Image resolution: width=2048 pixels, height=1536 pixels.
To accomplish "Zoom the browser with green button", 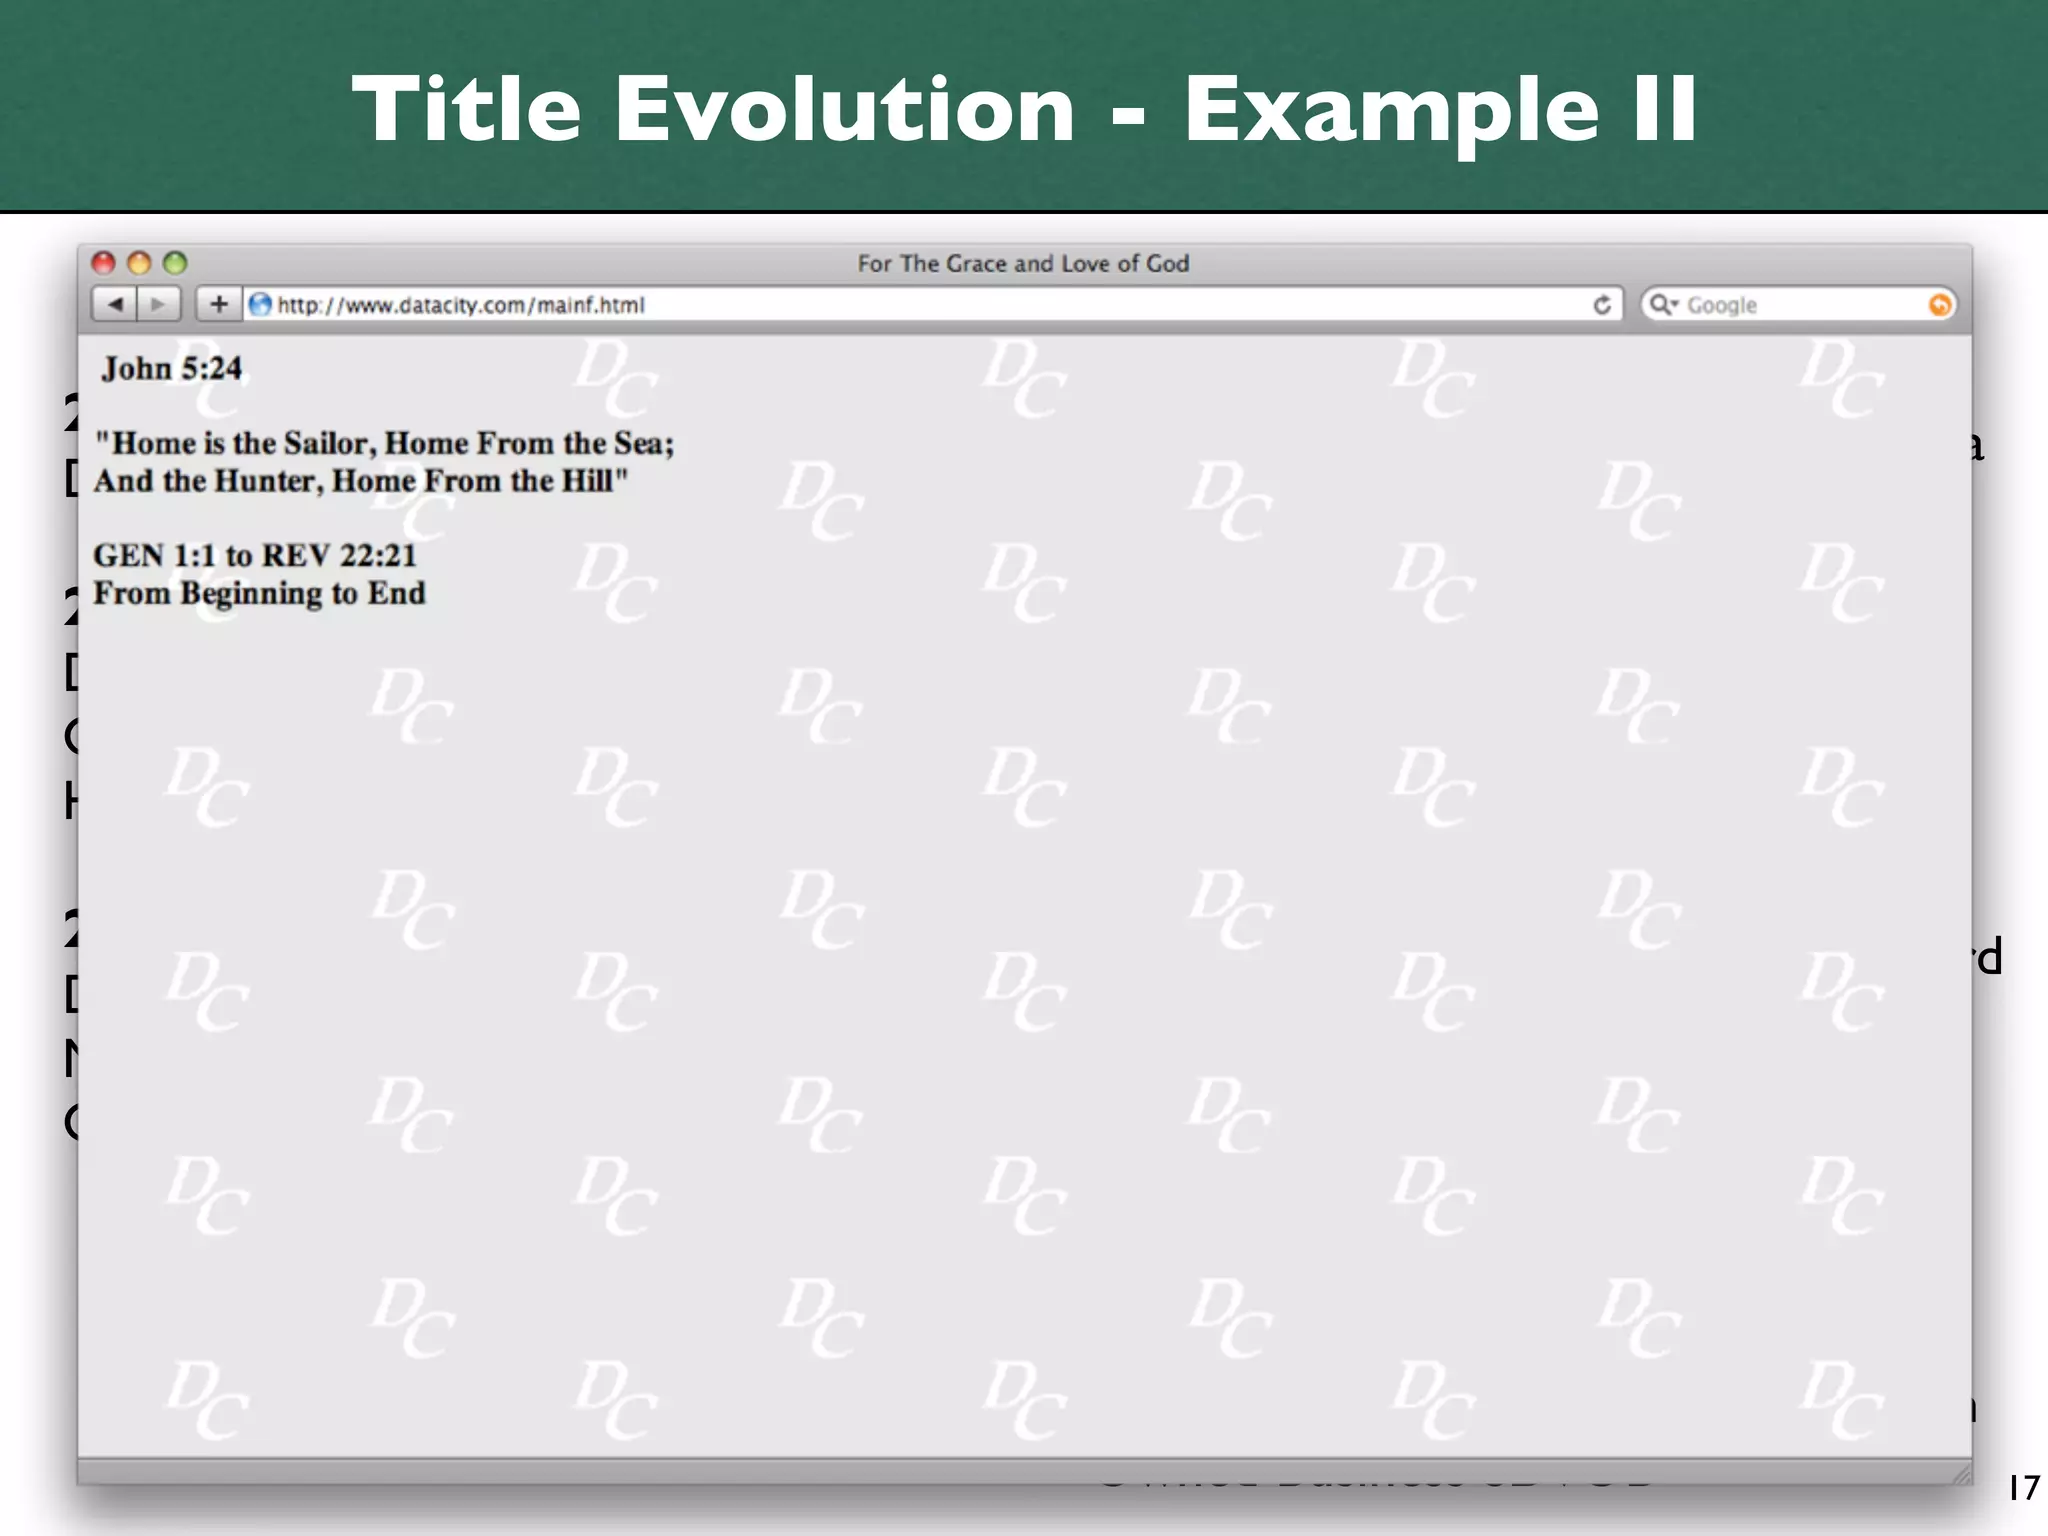I will 175,263.
